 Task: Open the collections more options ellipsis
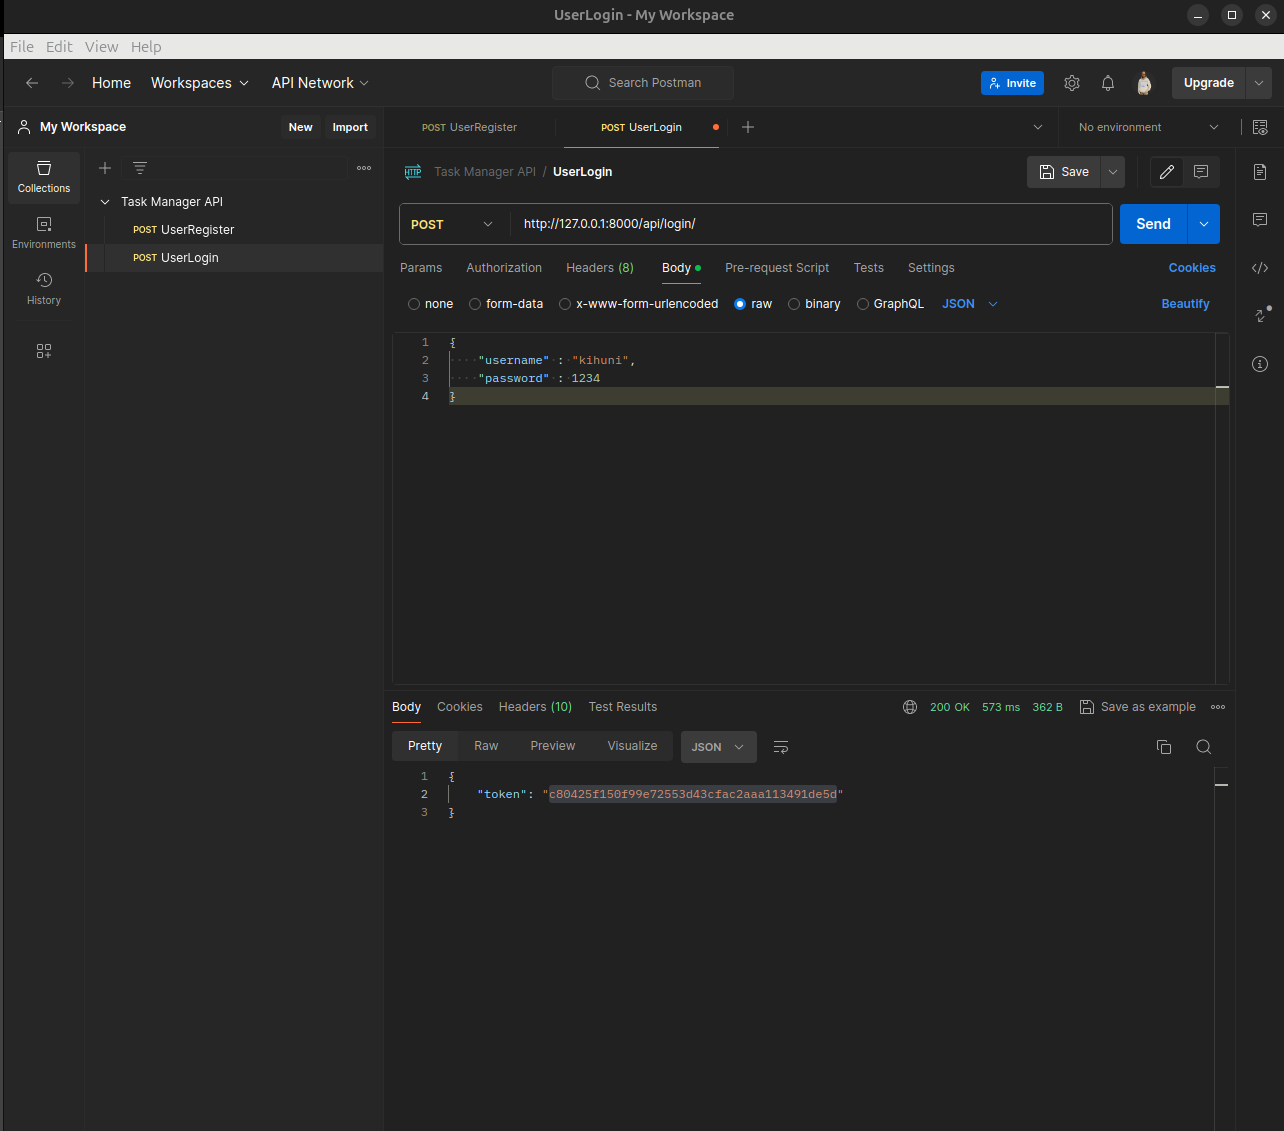(364, 168)
